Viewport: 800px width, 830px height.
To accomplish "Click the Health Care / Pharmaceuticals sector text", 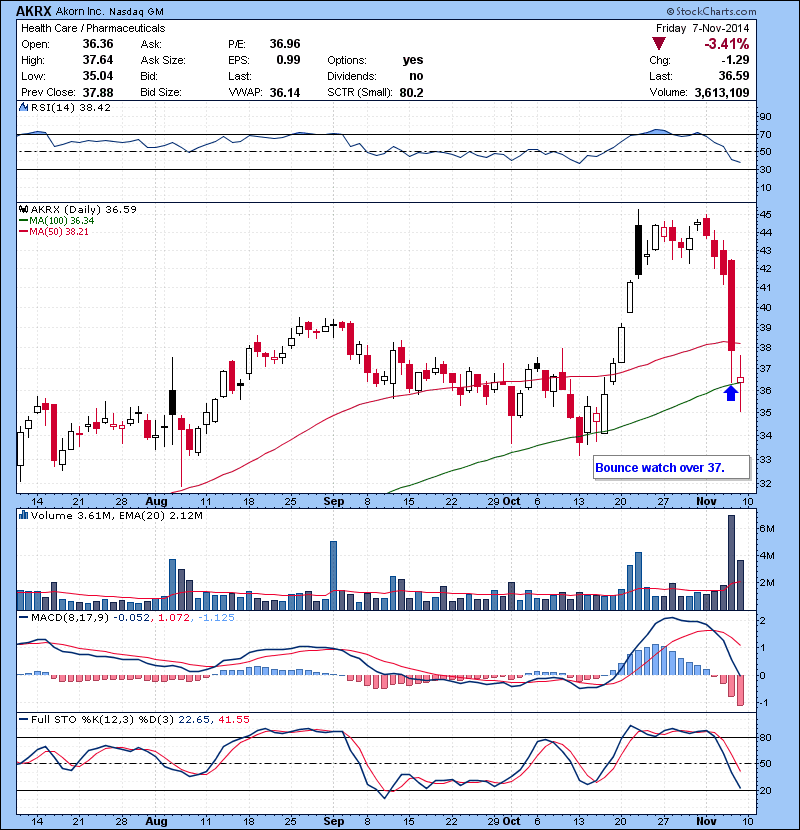I will click(93, 29).
